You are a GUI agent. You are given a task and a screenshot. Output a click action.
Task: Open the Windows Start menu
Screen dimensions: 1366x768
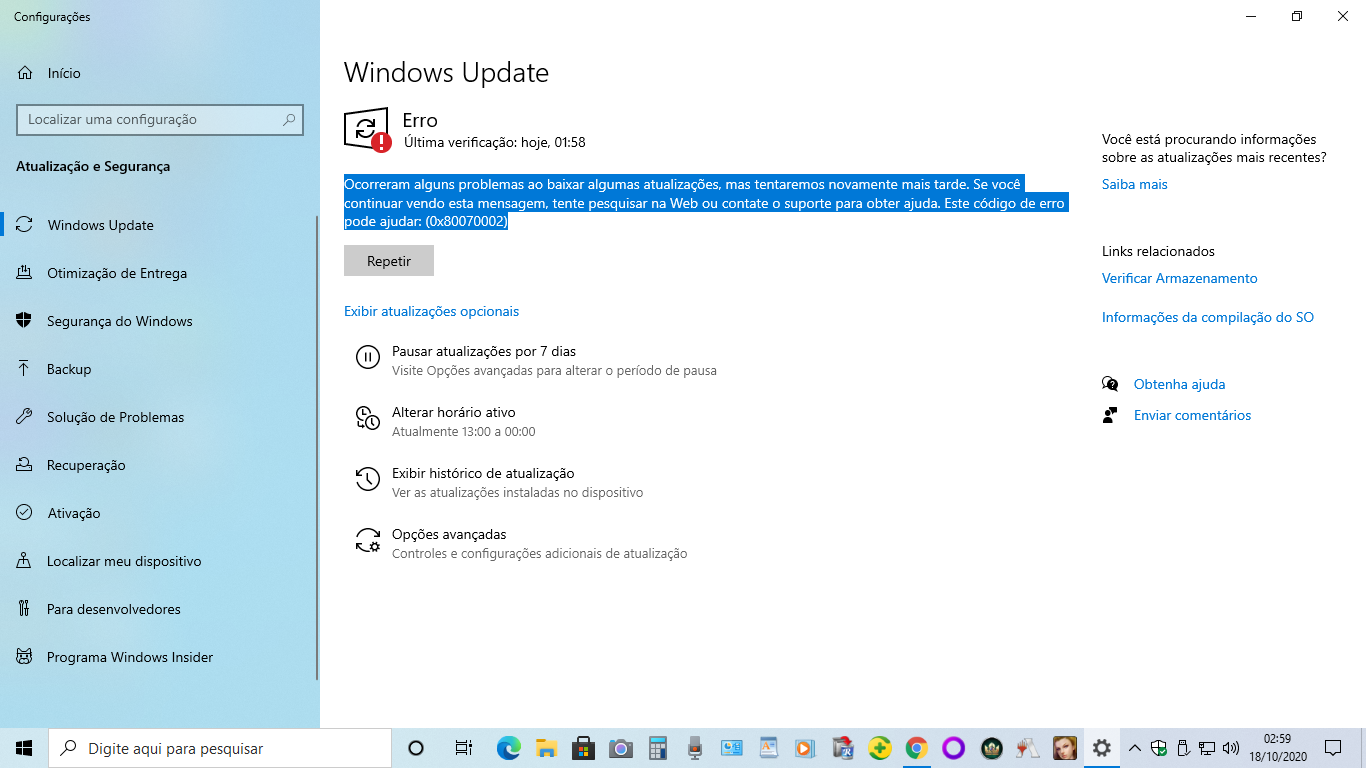[24, 748]
